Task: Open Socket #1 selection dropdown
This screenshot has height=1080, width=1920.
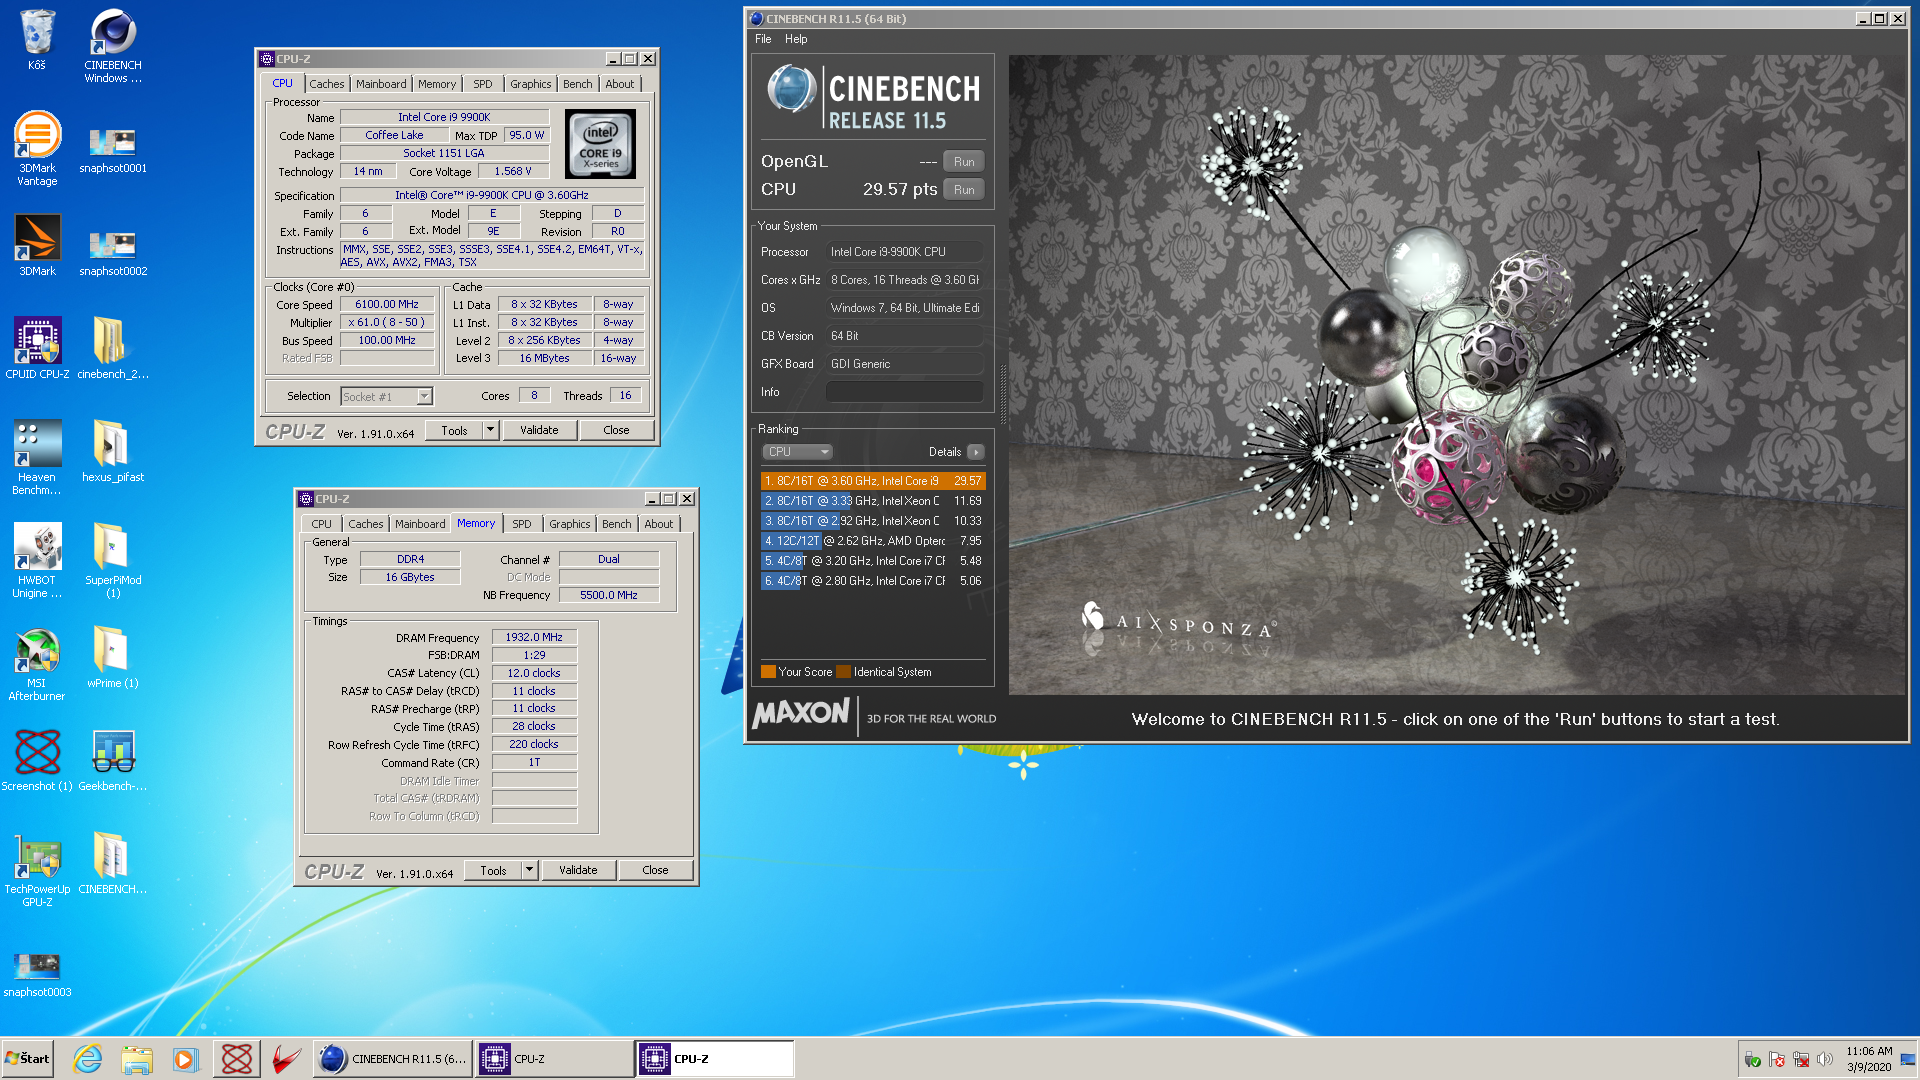Action: [386, 397]
